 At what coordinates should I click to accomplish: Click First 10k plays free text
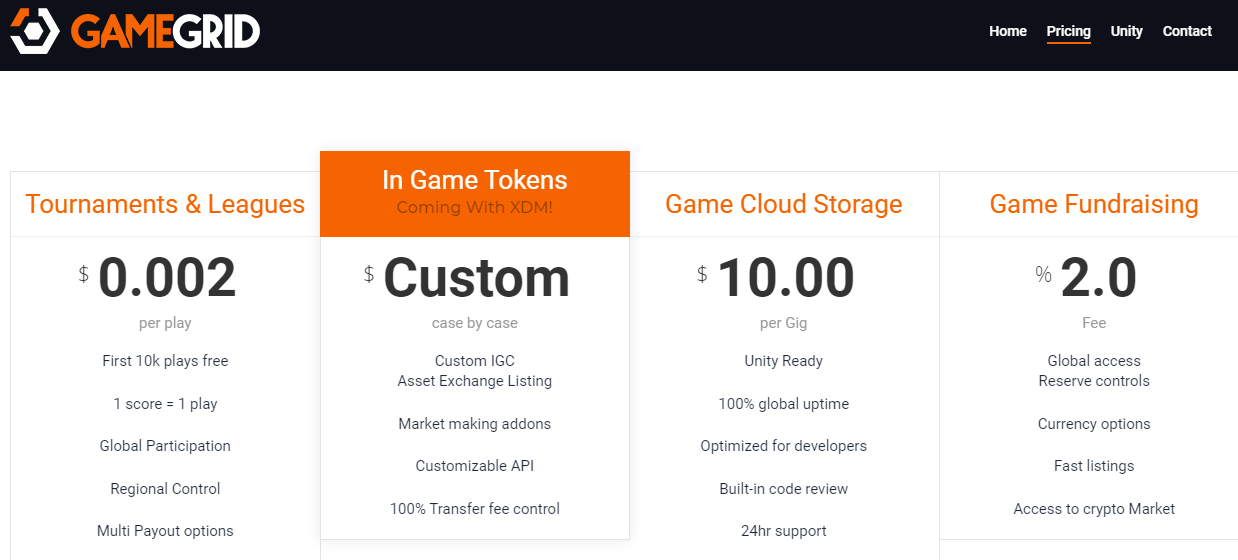point(165,361)
